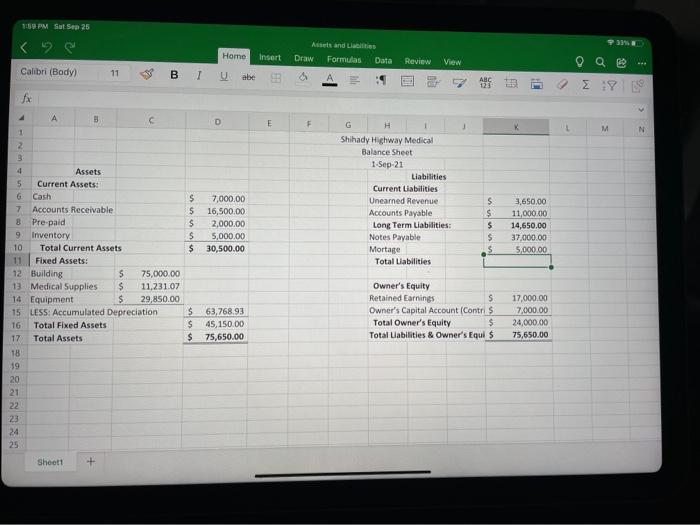Open the Tell Me lightbulb
This screenshot has width=700, height=525.
tap(579, 62)
